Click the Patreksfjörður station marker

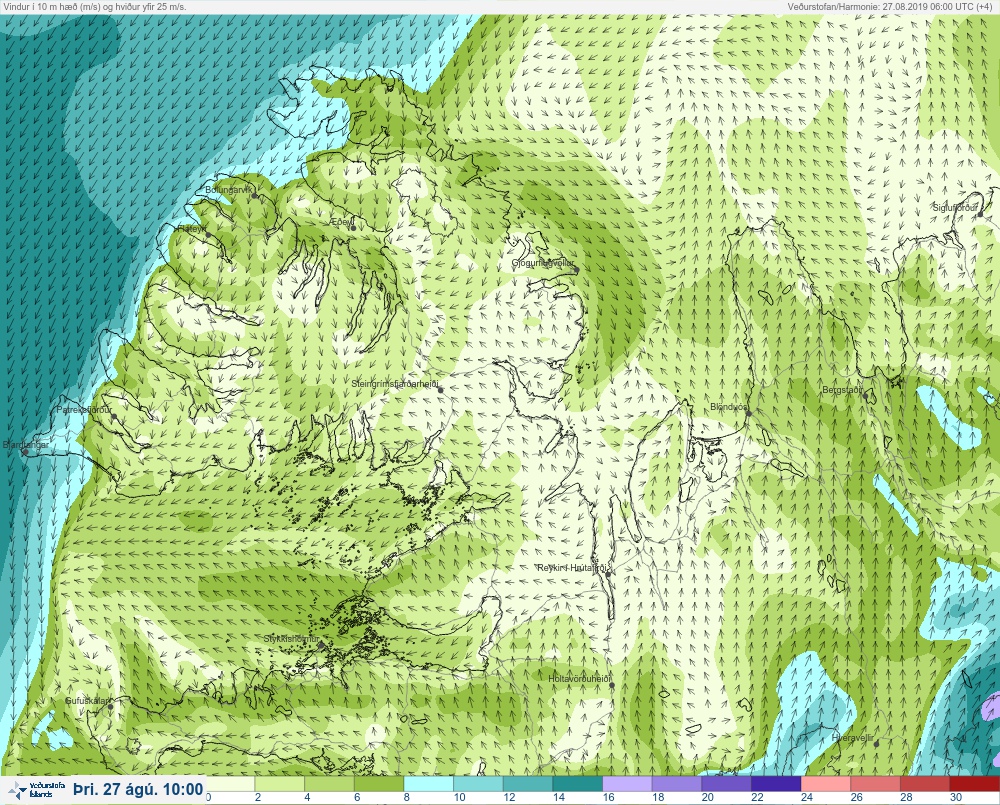114,416
